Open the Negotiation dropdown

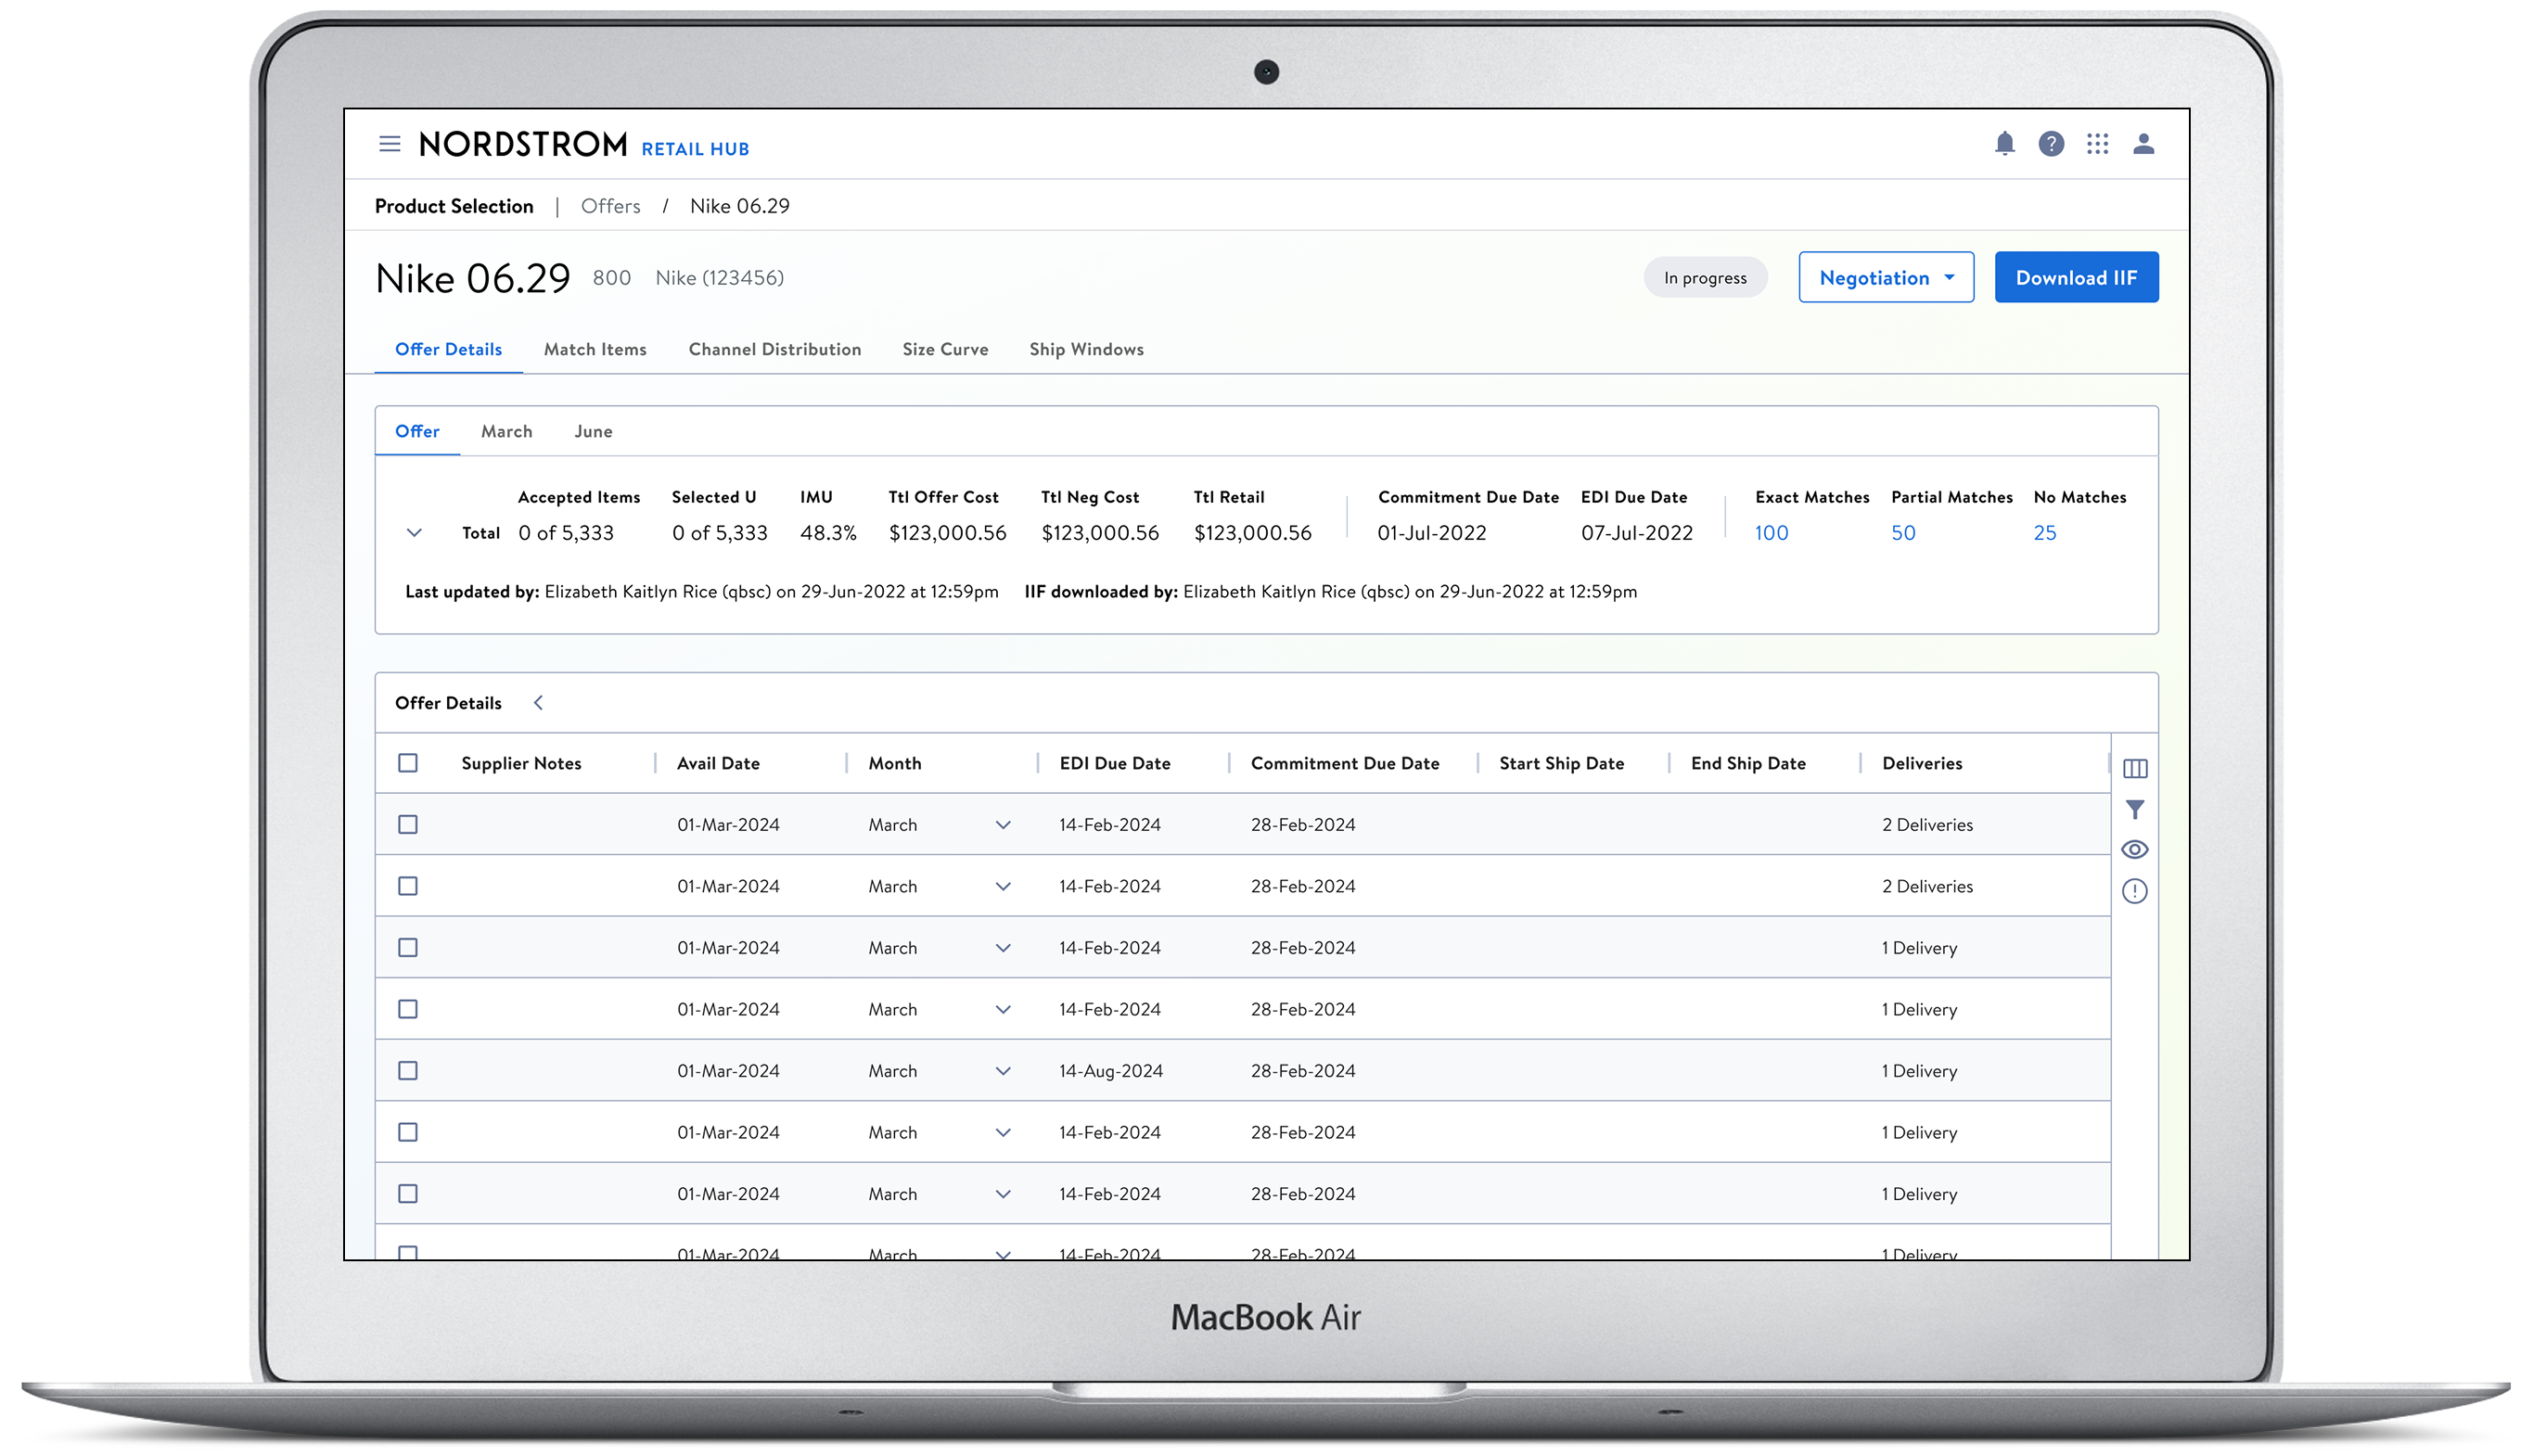tap(1886, 277)
